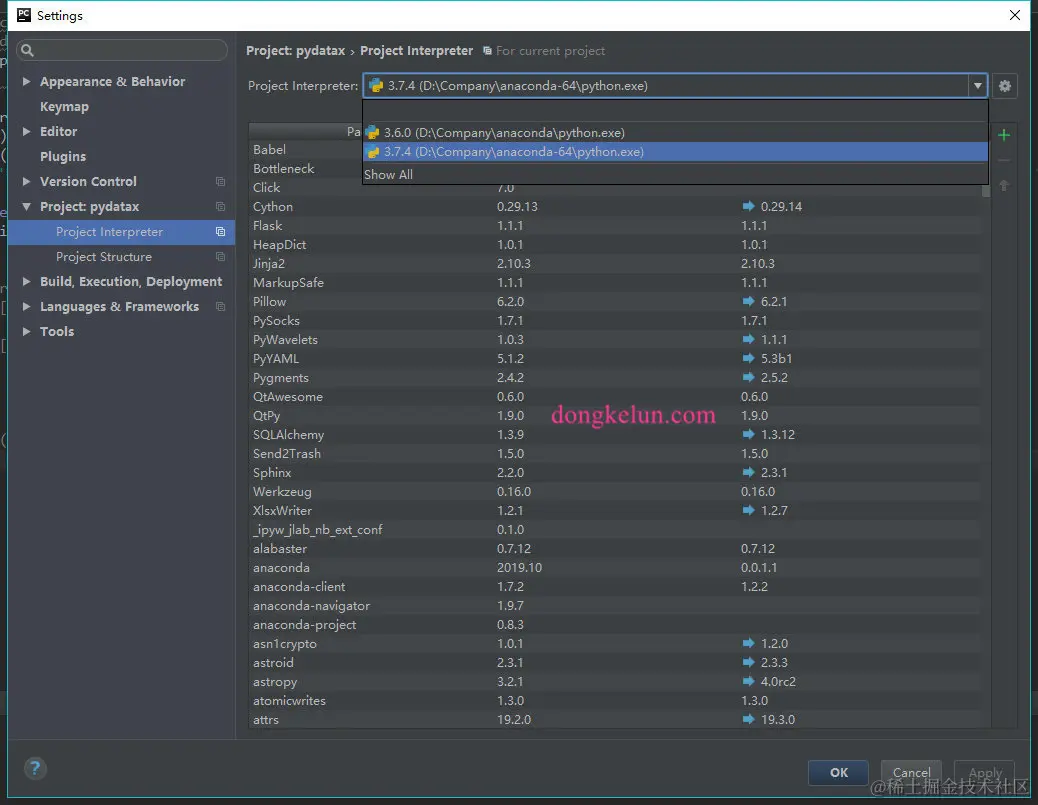Viewport: 1038px width, 805px height.
Task: Select the PySocks package row
Action: (616, 320)
